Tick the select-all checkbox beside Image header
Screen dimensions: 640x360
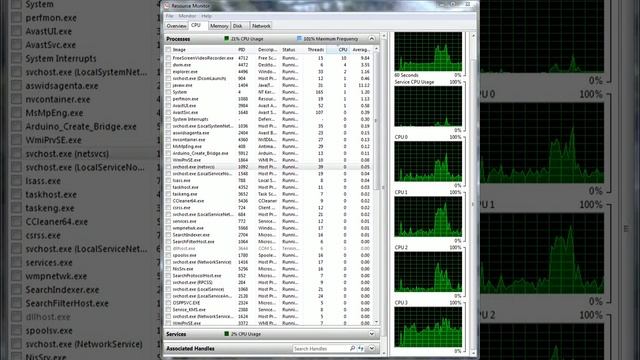[168, 49]
